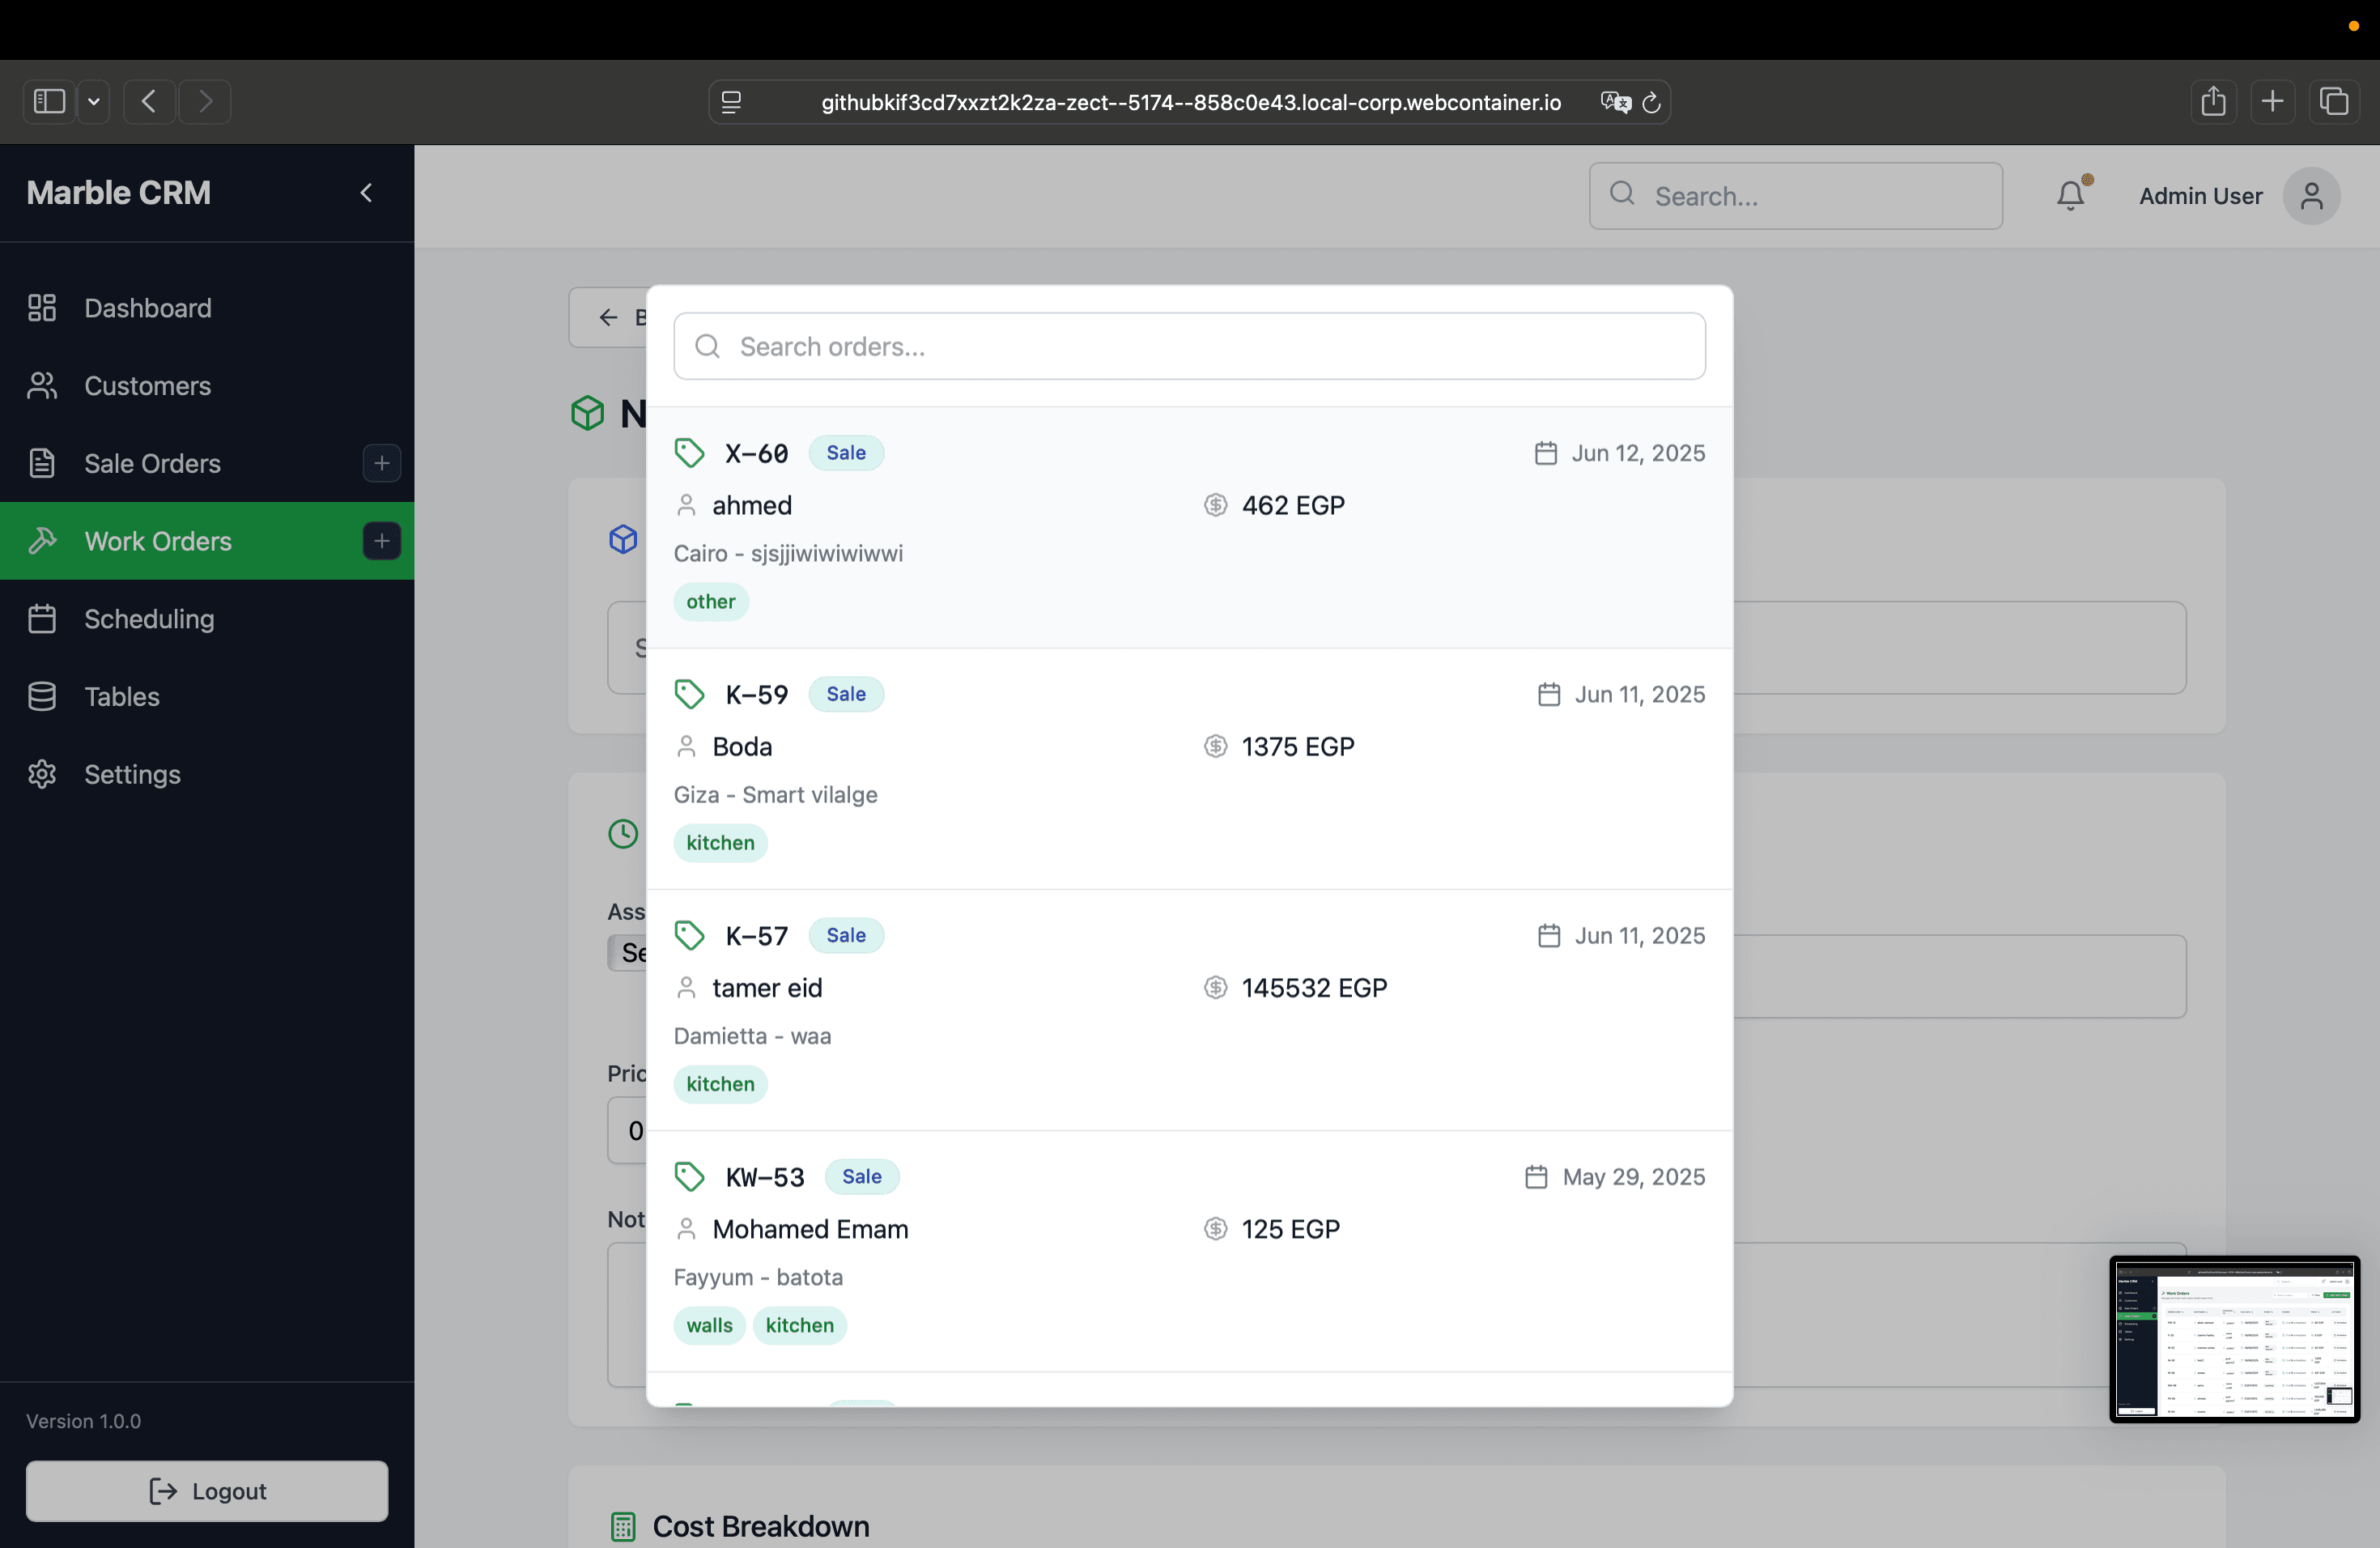Open notifications bell
Image resolution: width=2380 pixels, height=1548 pixels.
[x=2071, y=195]
